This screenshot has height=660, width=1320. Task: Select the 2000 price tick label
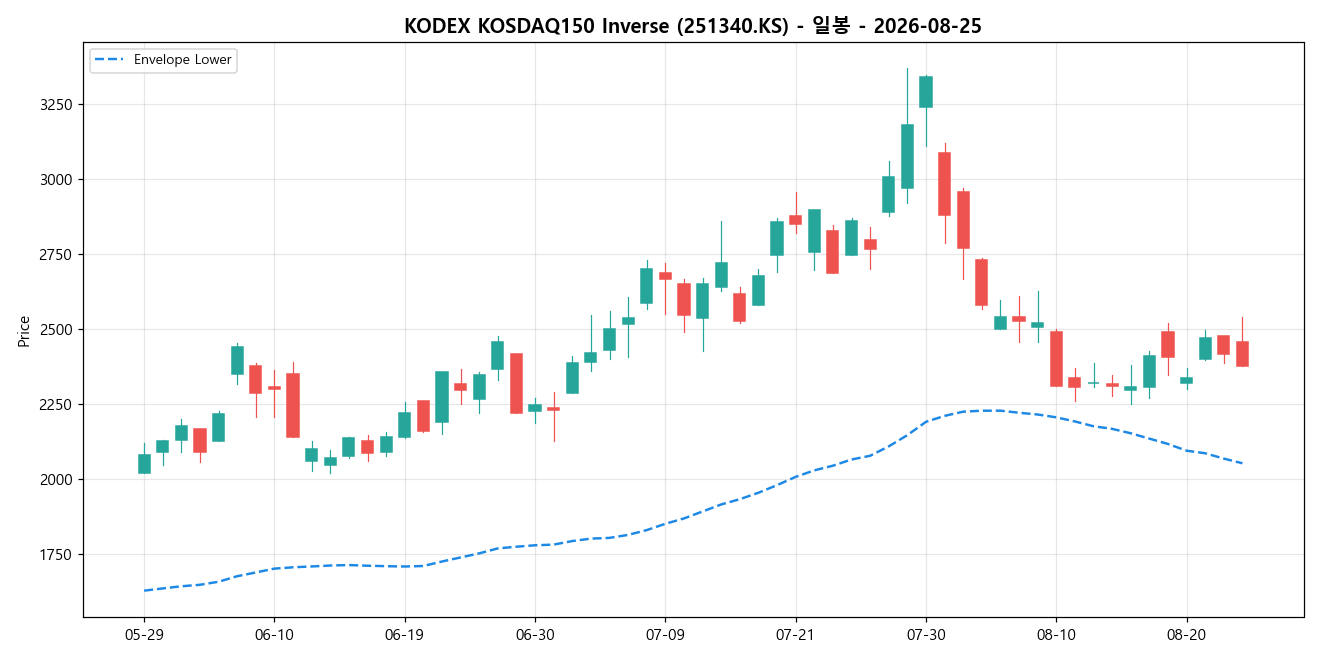coord(56,479)
